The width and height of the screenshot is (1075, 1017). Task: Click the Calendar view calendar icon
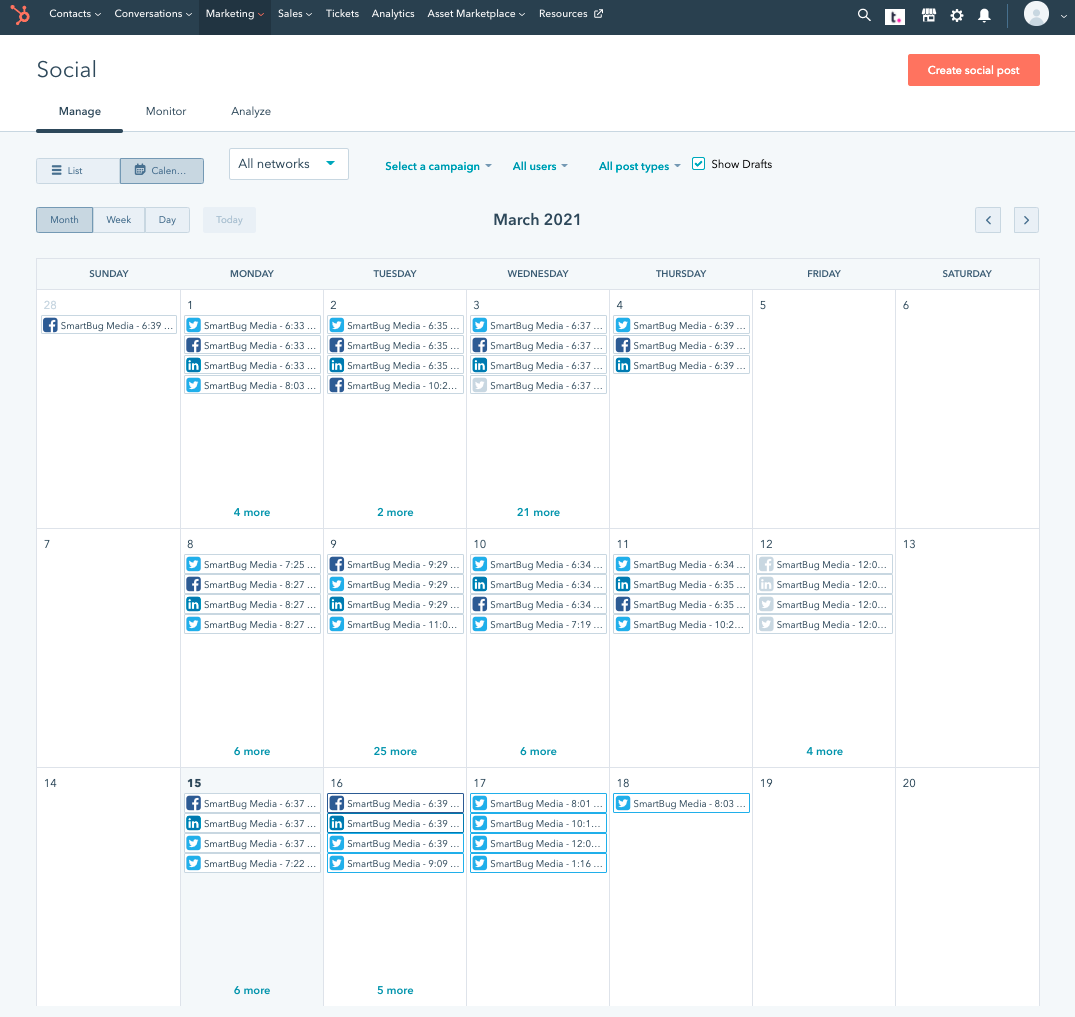(140, 170)
